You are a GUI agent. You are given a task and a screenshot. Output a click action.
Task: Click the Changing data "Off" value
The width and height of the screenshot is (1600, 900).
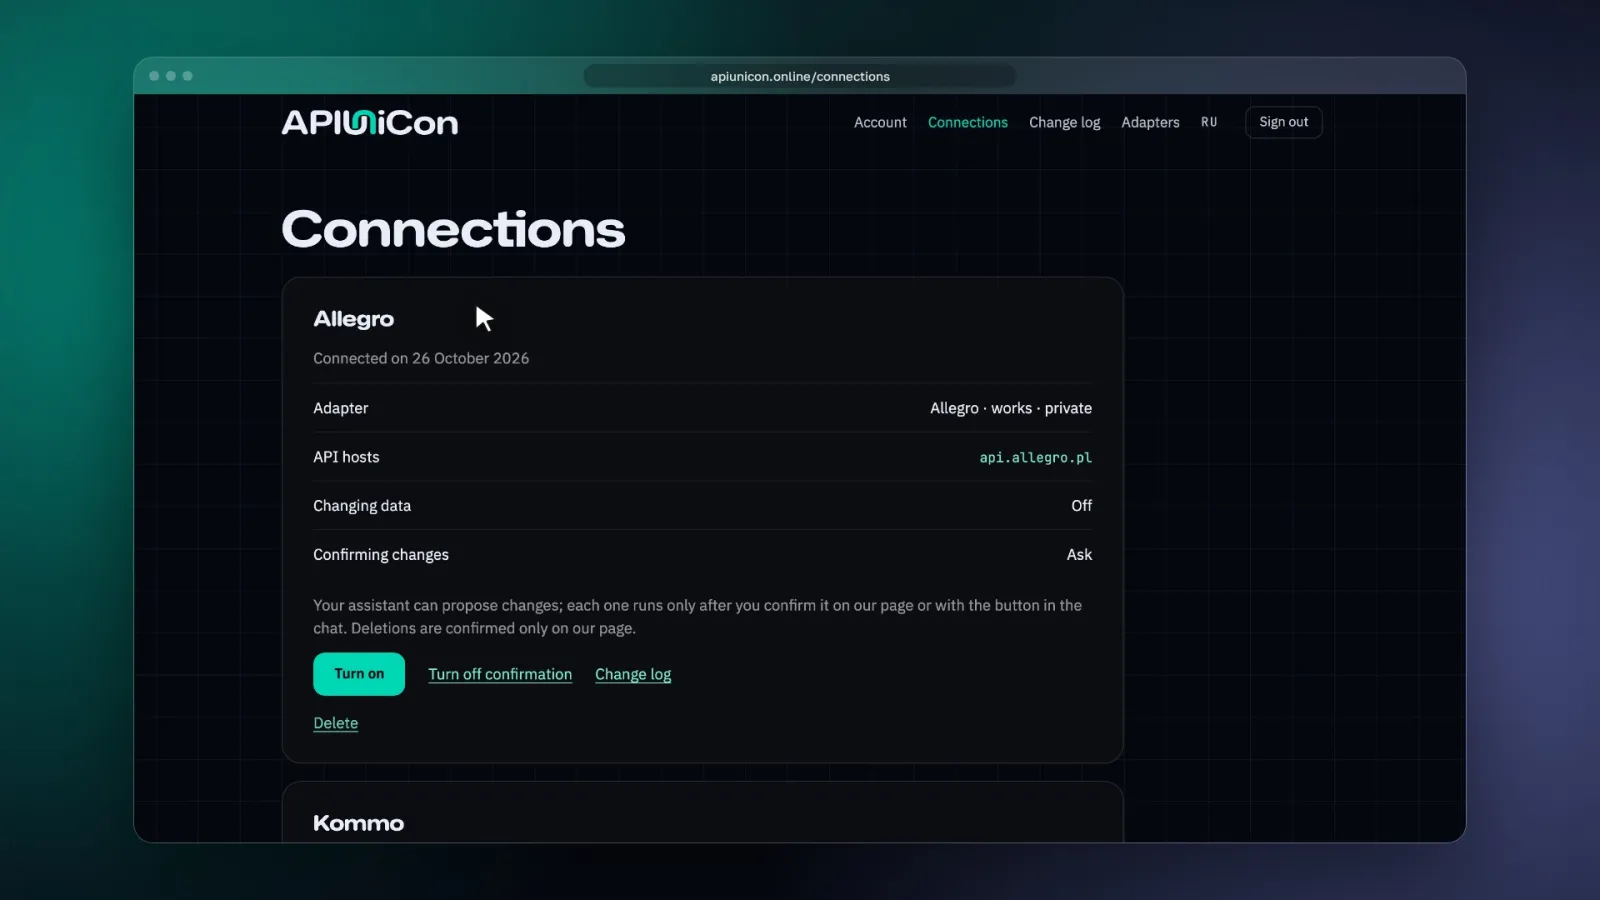pyautogui.click(x=1081, y=506)
